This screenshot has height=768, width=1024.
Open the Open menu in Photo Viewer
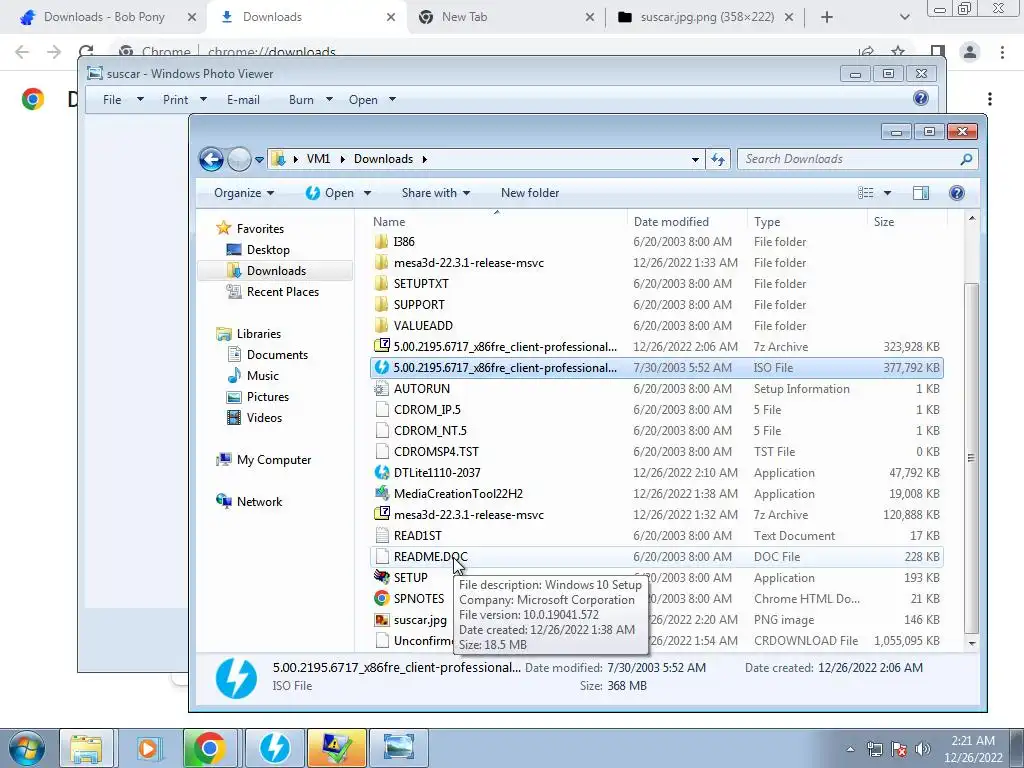[x=372, y=99]
